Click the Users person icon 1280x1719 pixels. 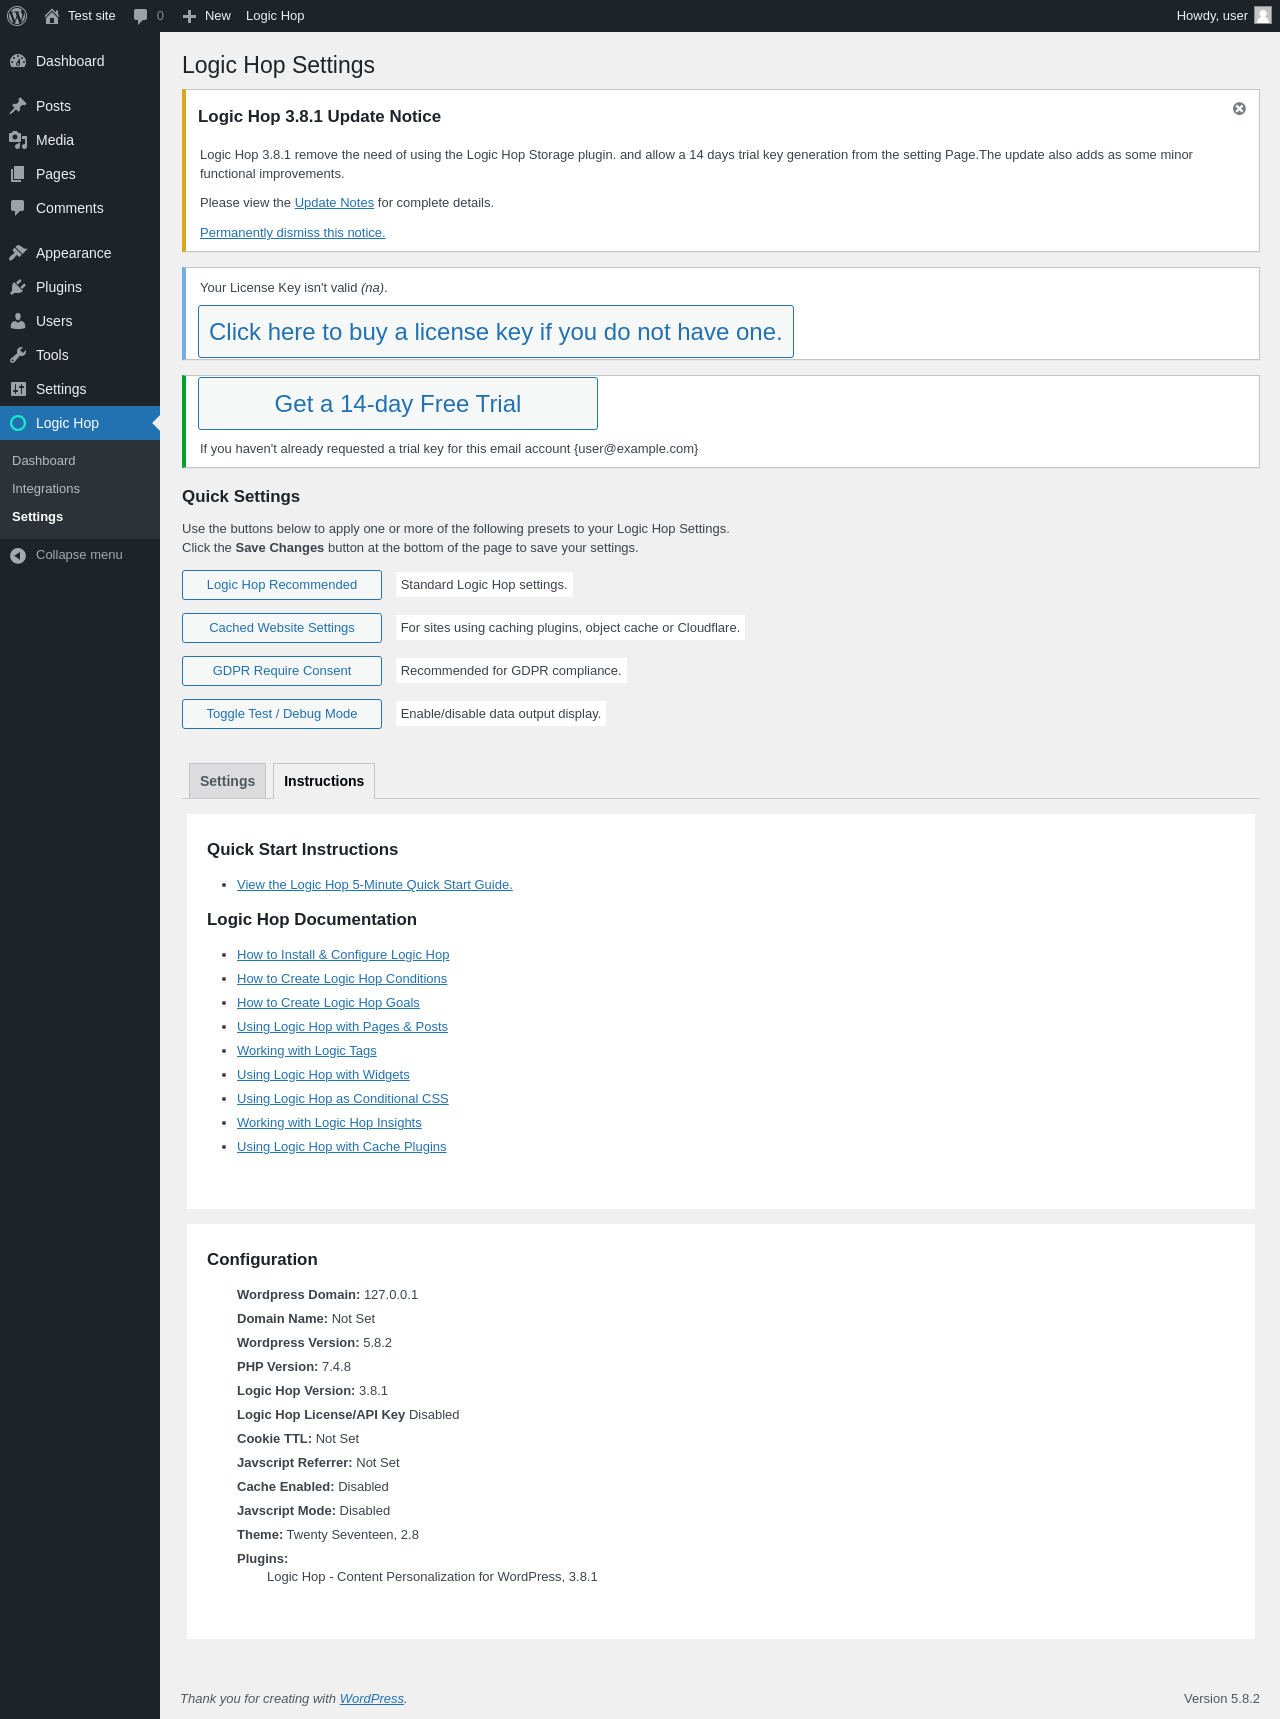tap(18, 321)
